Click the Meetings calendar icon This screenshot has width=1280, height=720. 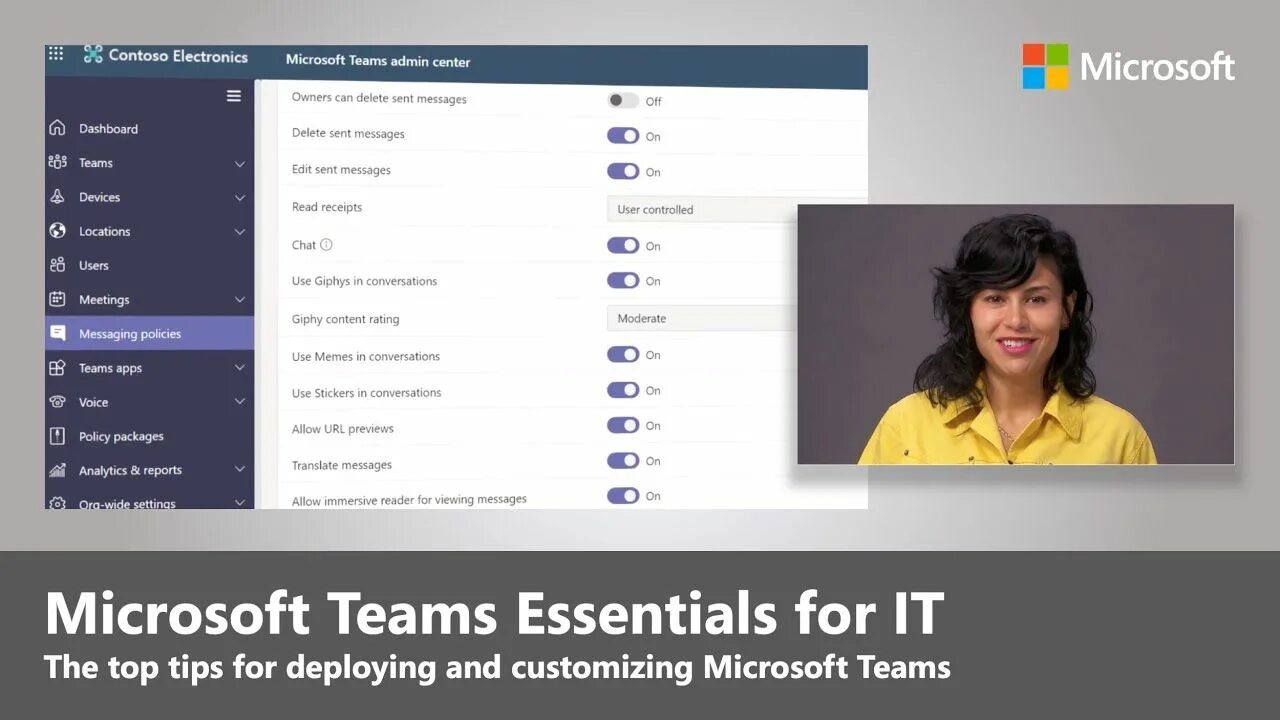tap(57, 299)
